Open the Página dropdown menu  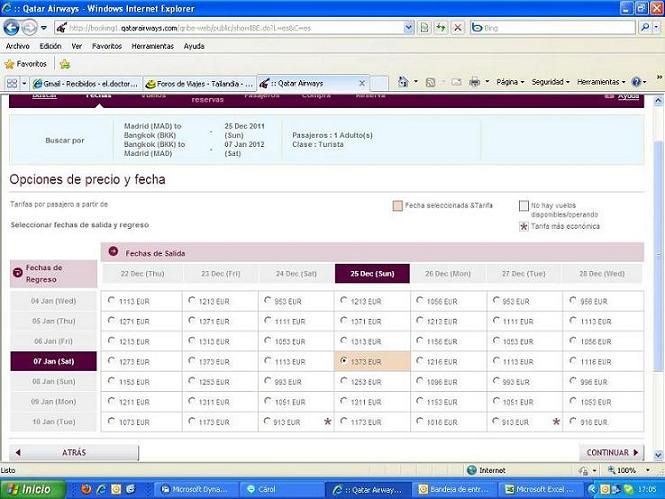[x=510, y=82]
